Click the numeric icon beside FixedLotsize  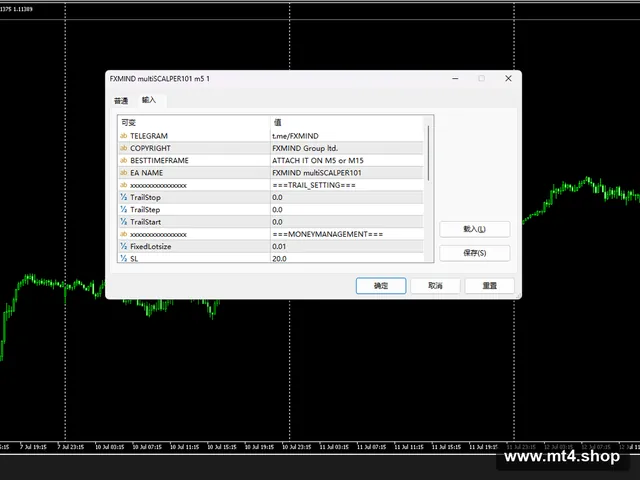point(124,246)
